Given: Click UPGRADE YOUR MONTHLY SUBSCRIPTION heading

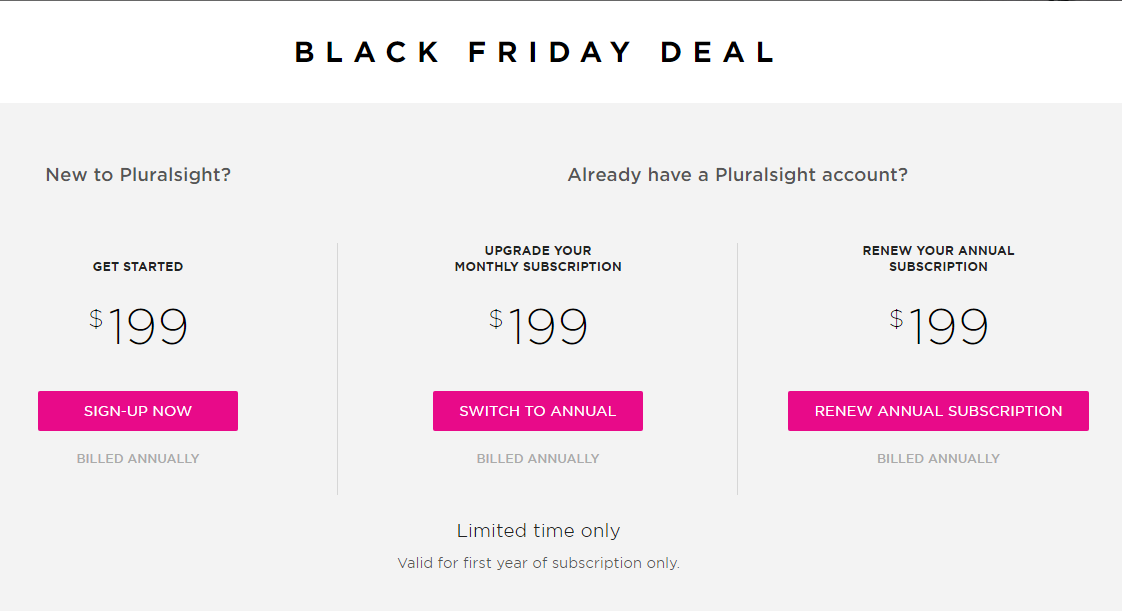Looking at the screenshot, I should 538,258.
